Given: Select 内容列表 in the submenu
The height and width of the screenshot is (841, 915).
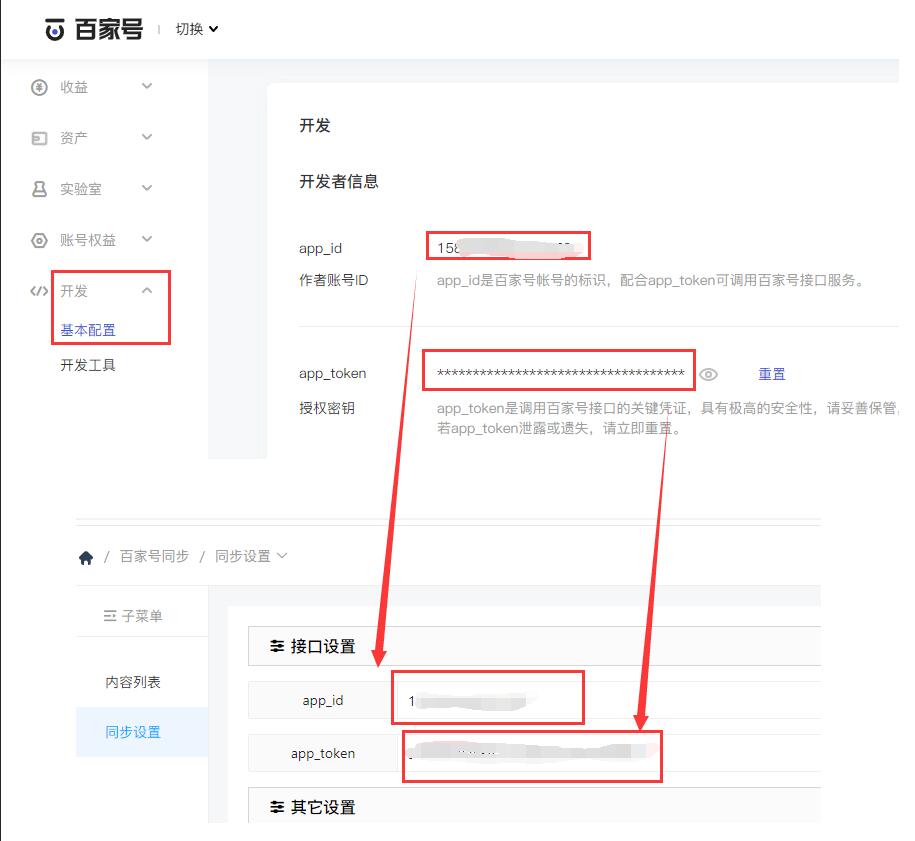Looking at the screenshot, I should coord(133,682).
